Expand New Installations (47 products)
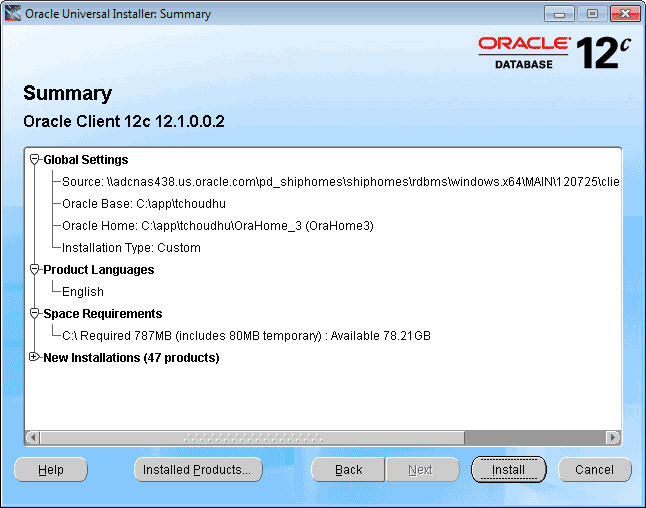This screenshot has width=646, height=508. pos(36,357)
